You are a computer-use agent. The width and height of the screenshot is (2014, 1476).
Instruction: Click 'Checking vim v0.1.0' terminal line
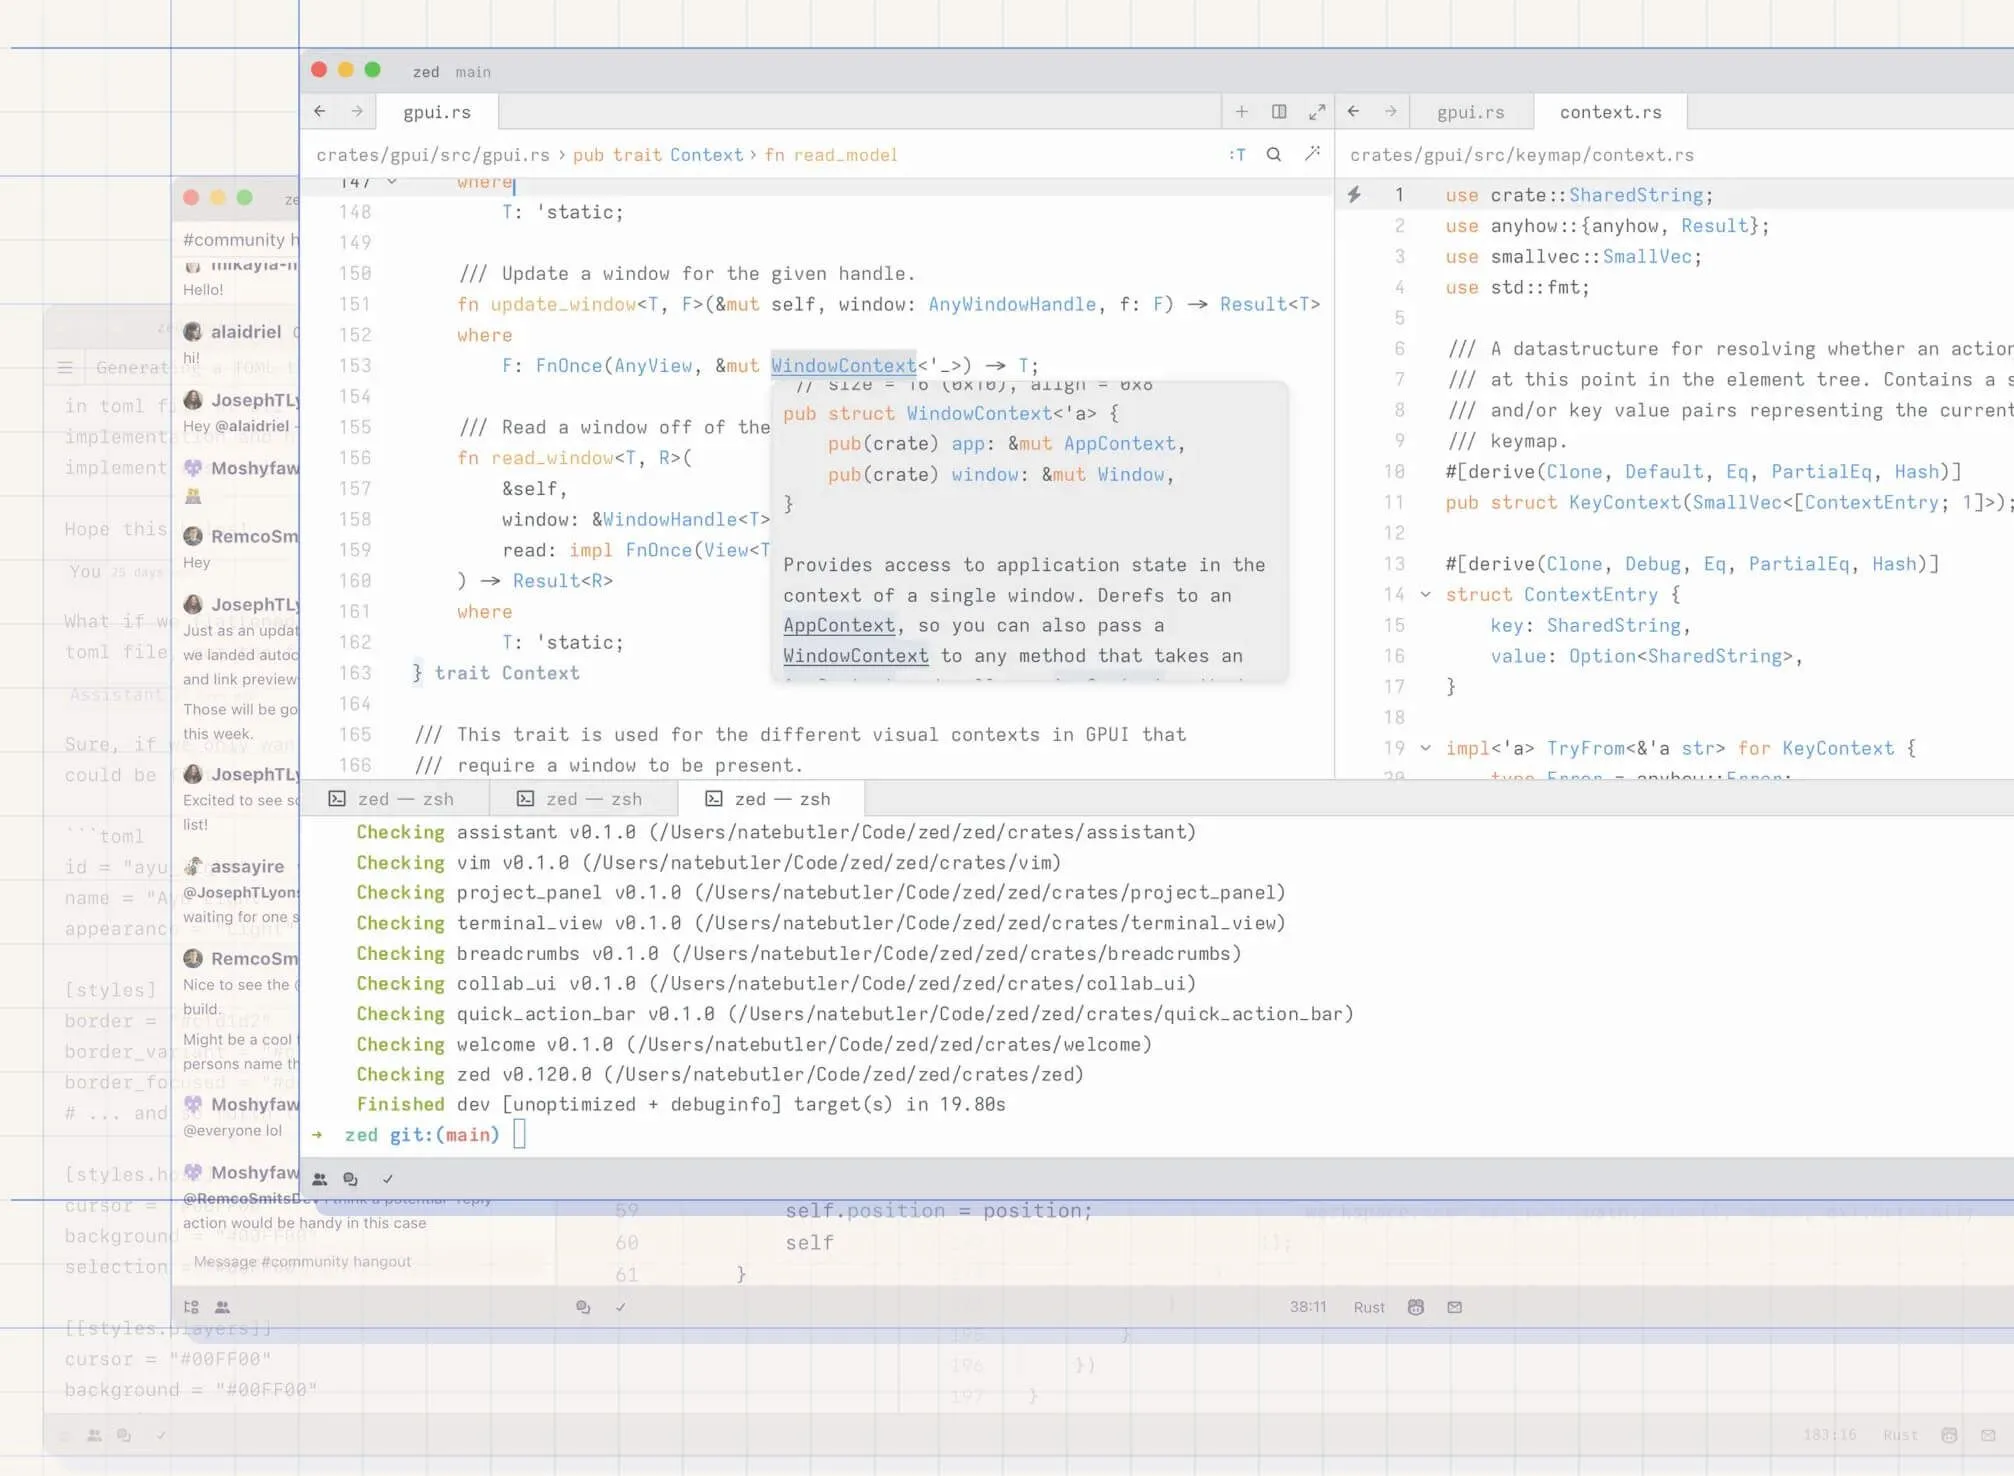point(709,862)
